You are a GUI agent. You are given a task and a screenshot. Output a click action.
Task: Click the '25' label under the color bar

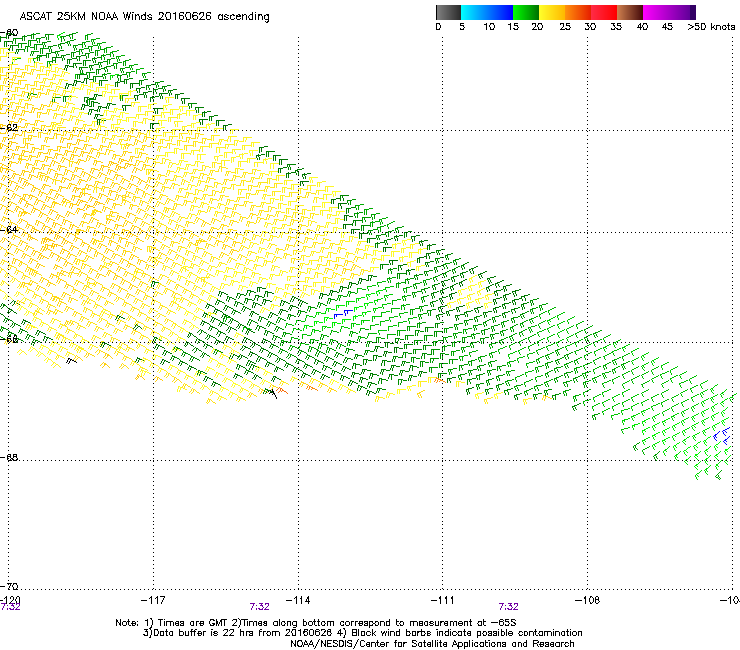pos(565,27)
